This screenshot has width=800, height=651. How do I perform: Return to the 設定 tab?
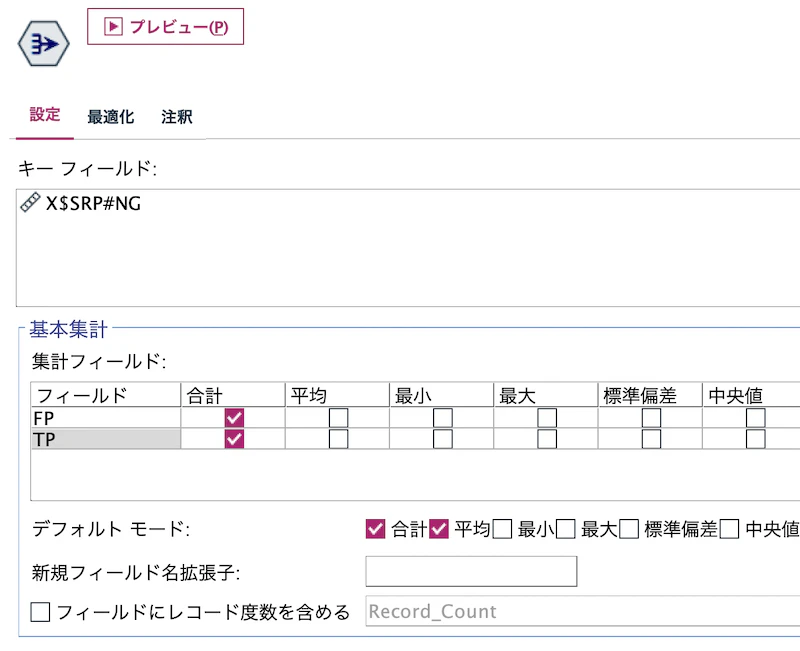[x=44, y=116]
